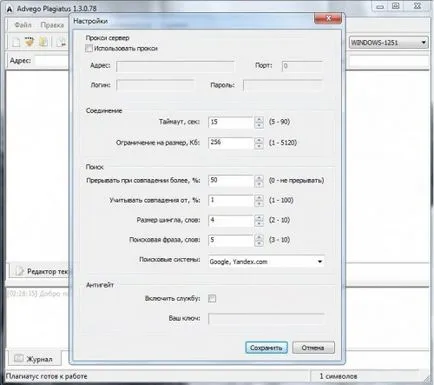This screenshot has height=385, width=434.
Task: Increase Поисковая фраза word count
Action: click(259, 238)
